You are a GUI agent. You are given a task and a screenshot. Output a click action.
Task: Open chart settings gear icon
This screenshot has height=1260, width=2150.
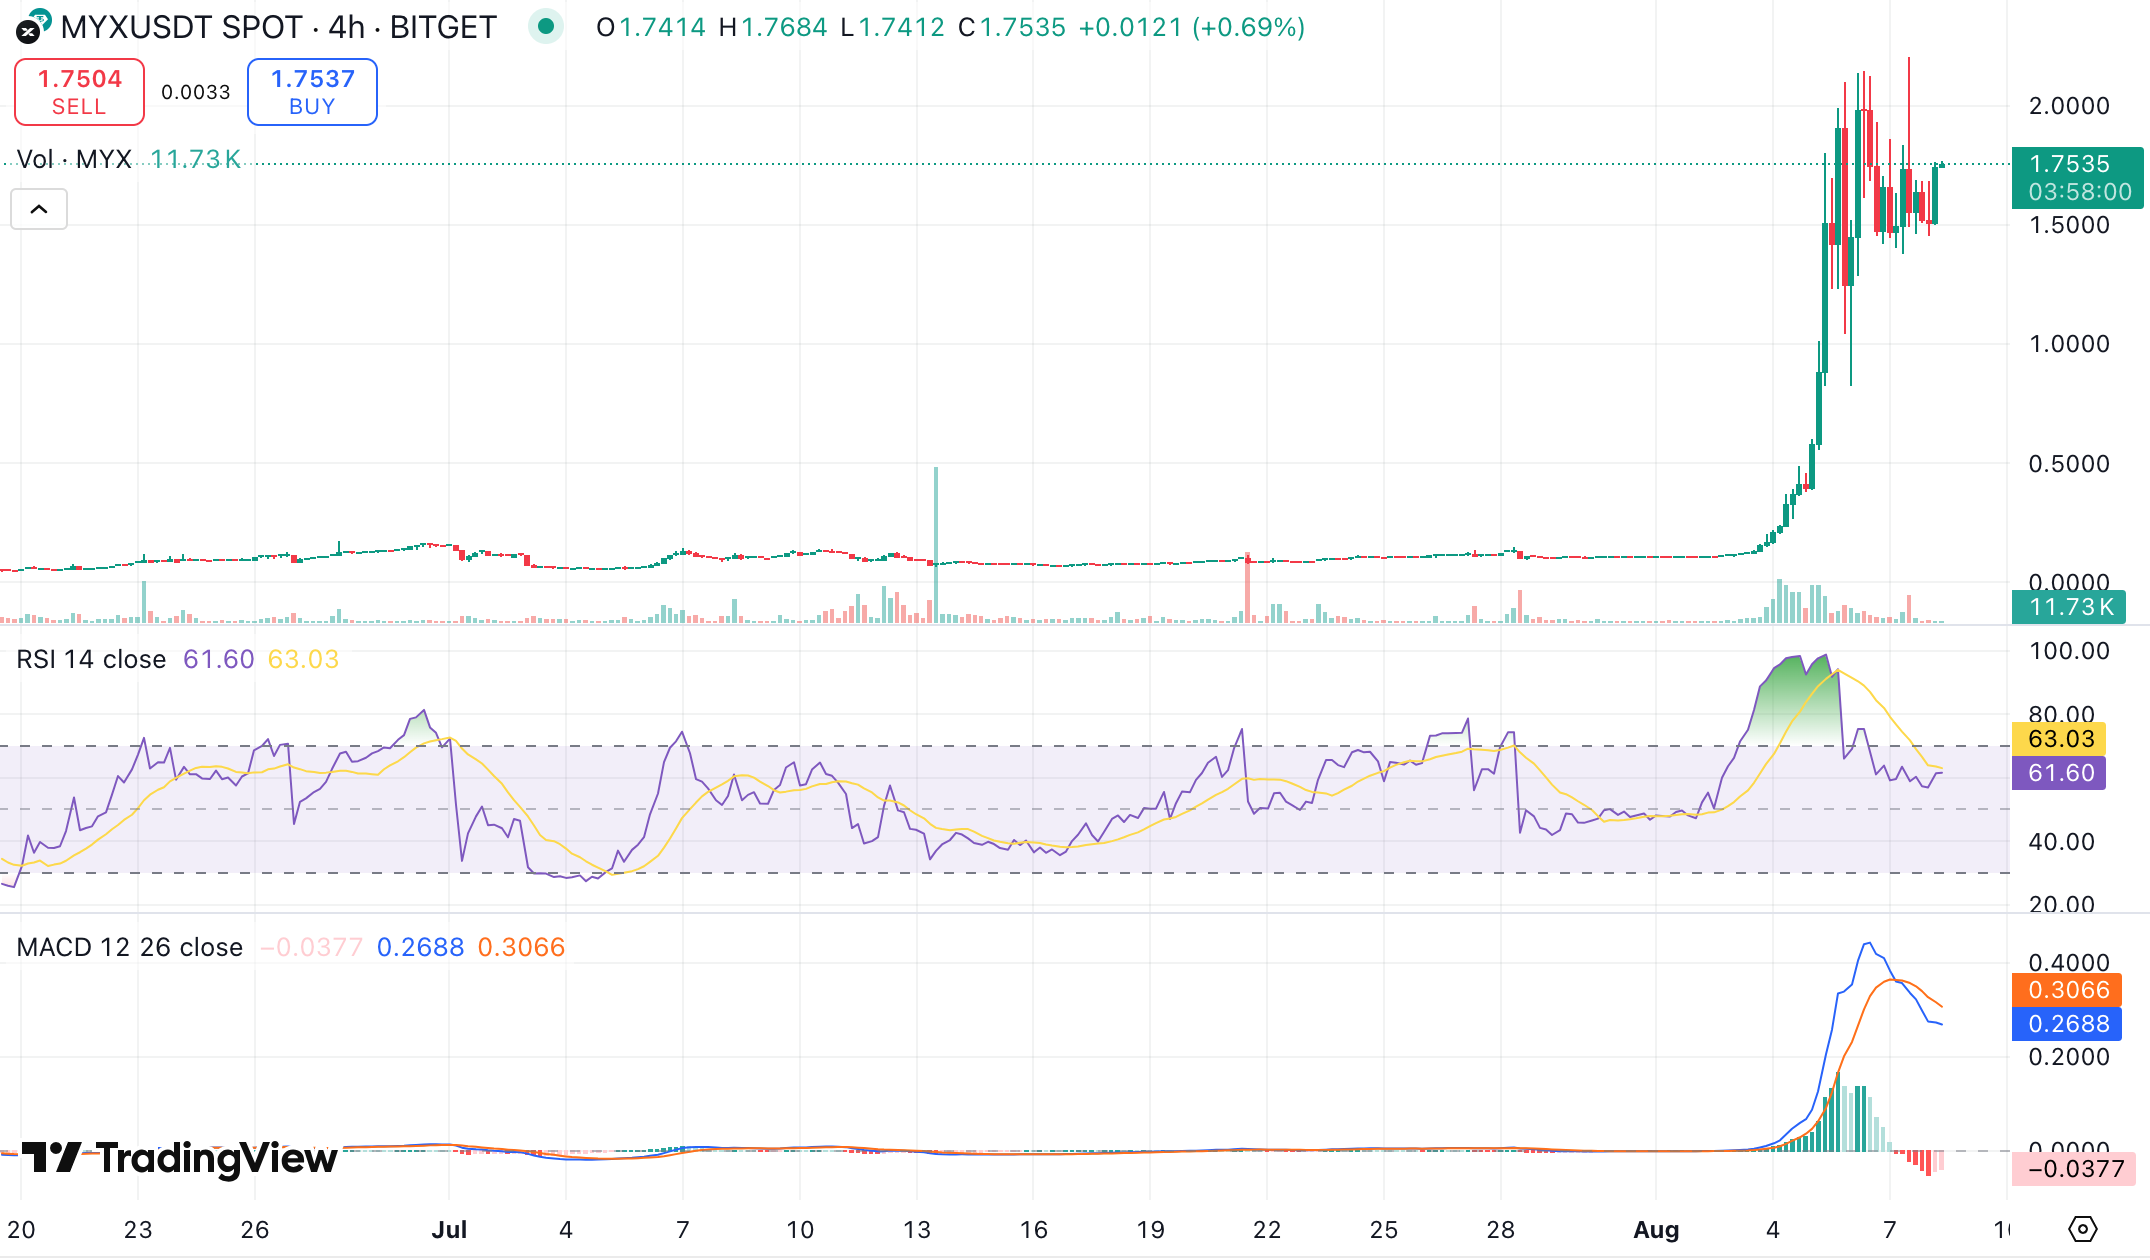[2082, 1229]
